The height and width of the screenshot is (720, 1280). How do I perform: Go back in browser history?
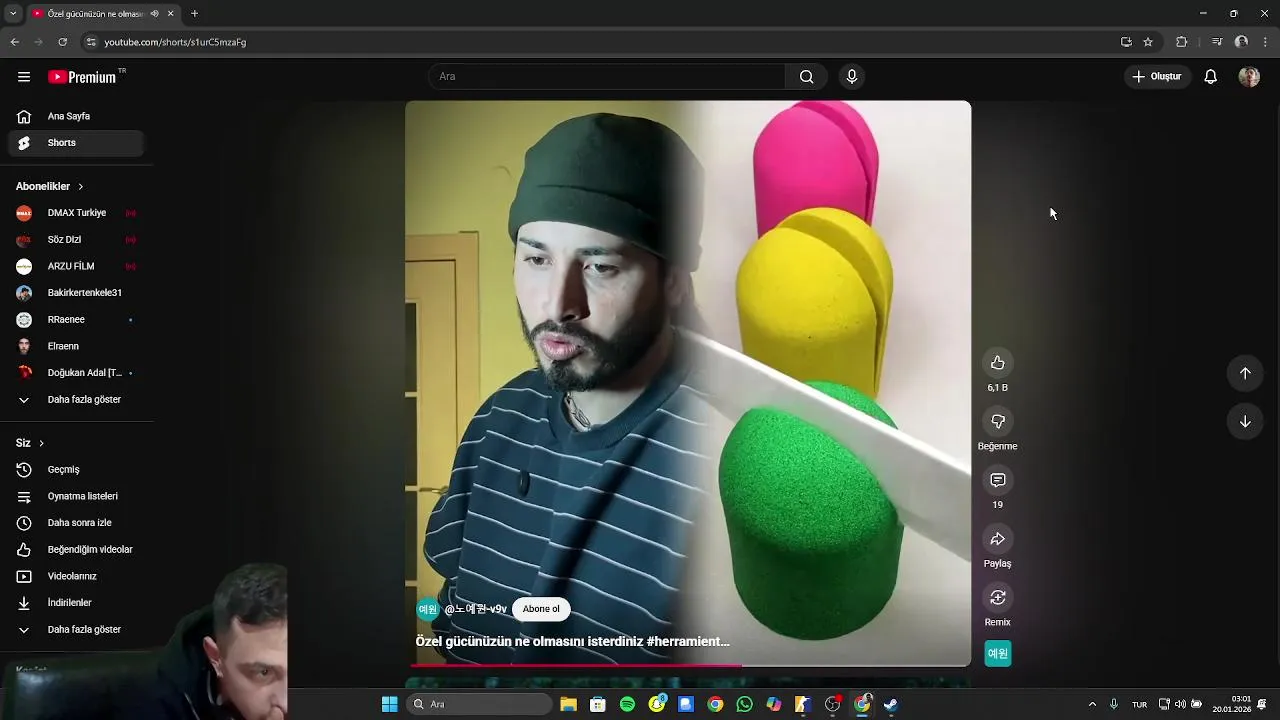point(14,42)
